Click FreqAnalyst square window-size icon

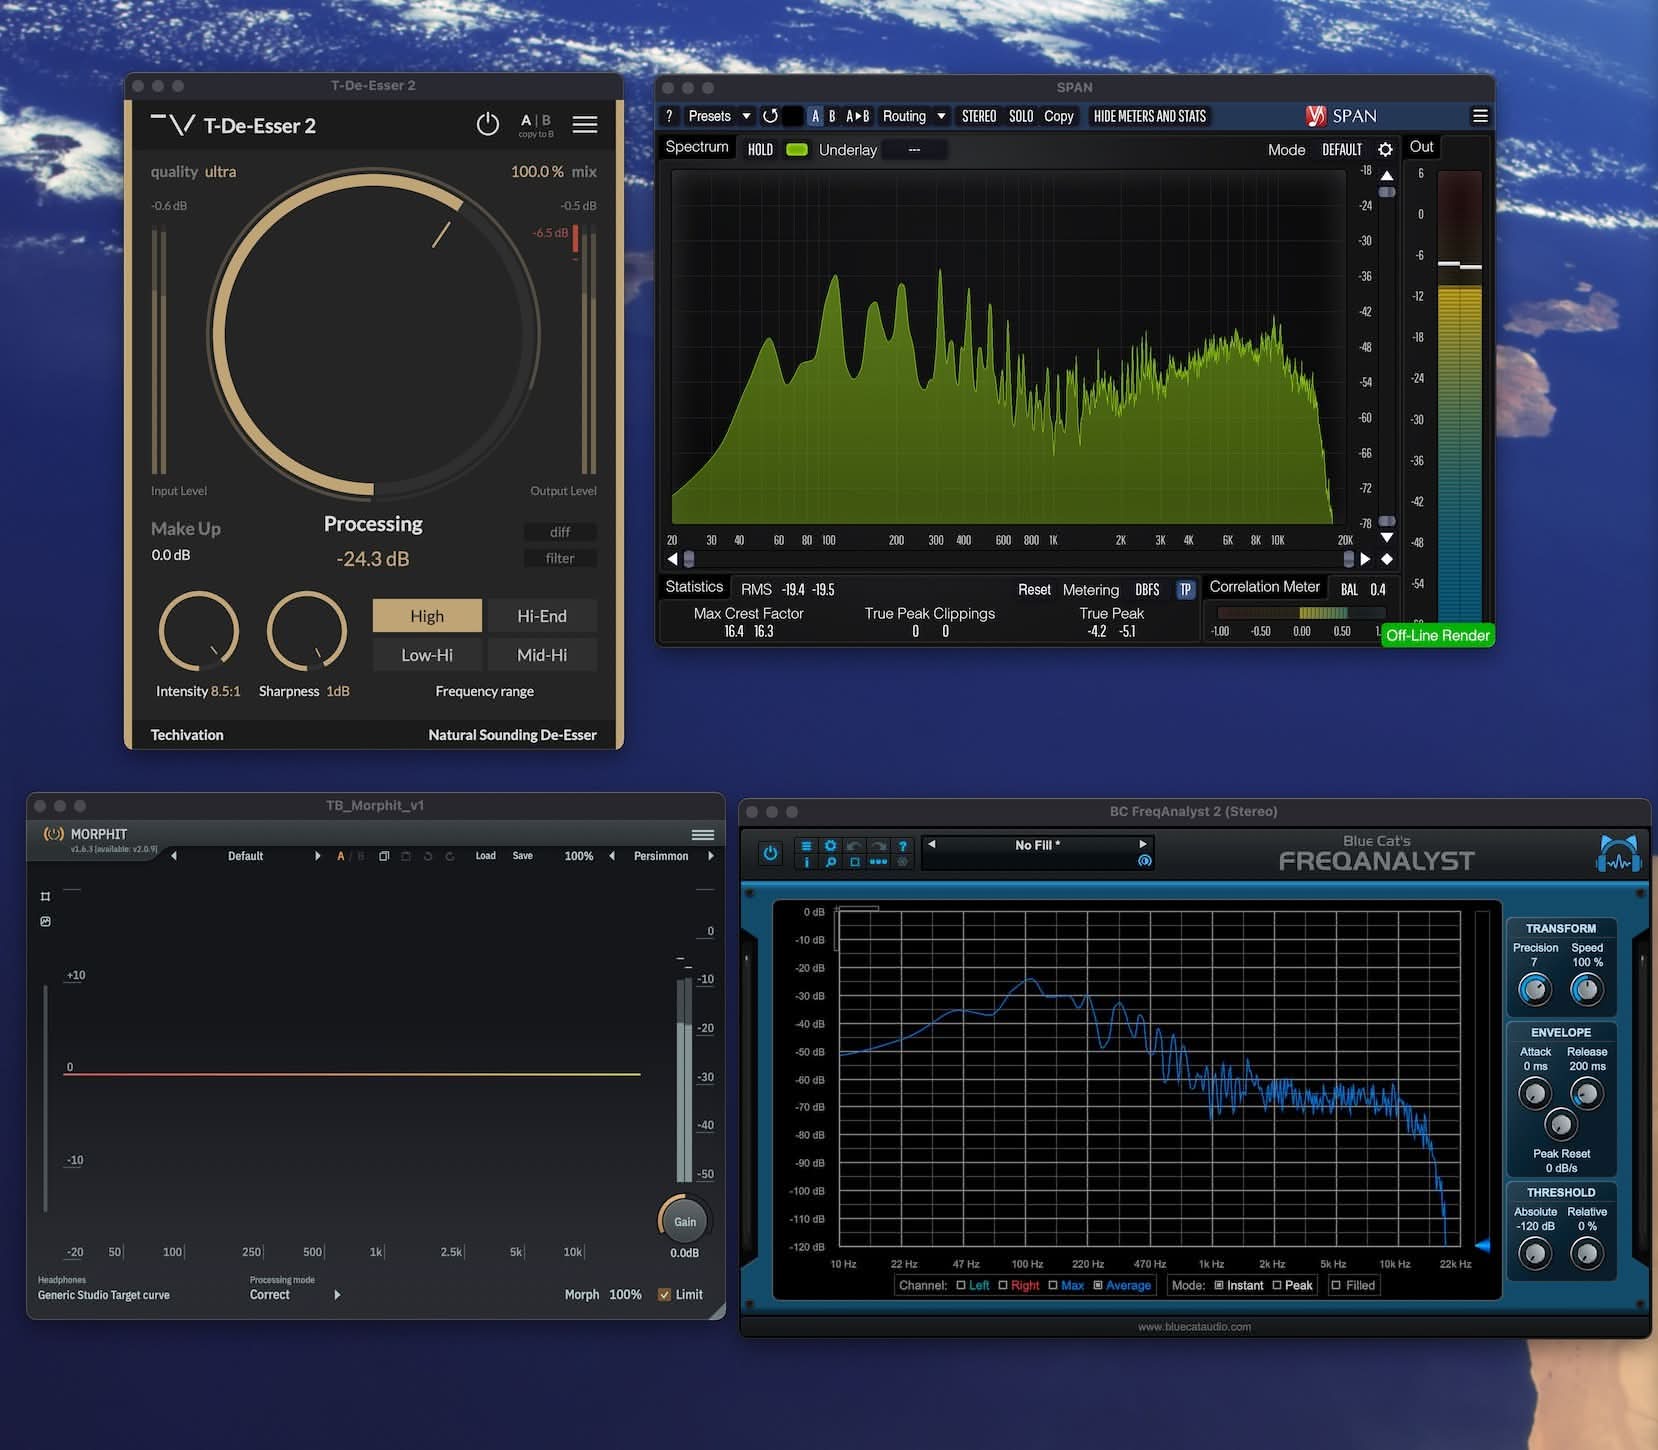pos(854,862)
